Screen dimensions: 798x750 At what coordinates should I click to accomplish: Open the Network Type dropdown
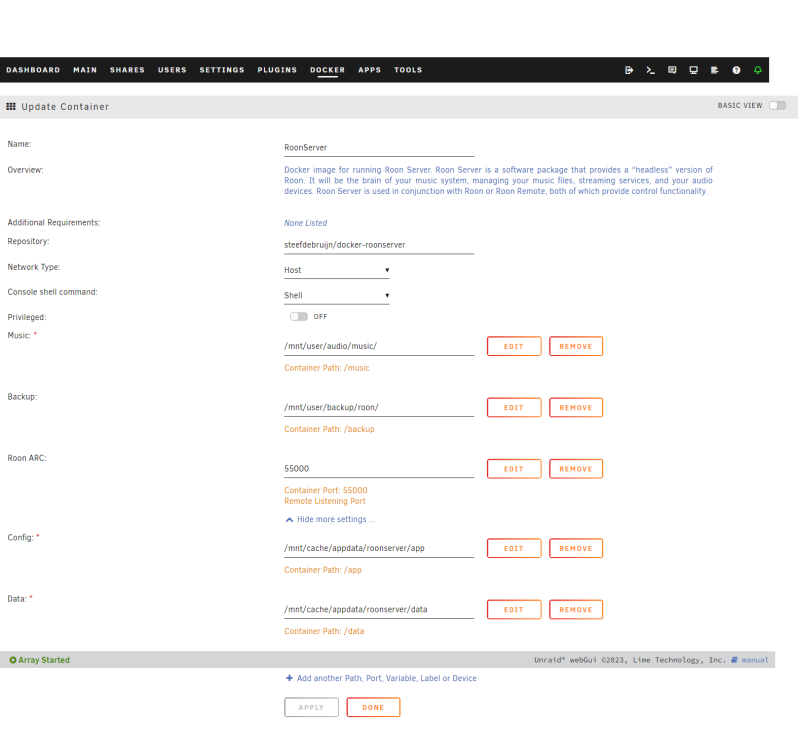[336, 270]
